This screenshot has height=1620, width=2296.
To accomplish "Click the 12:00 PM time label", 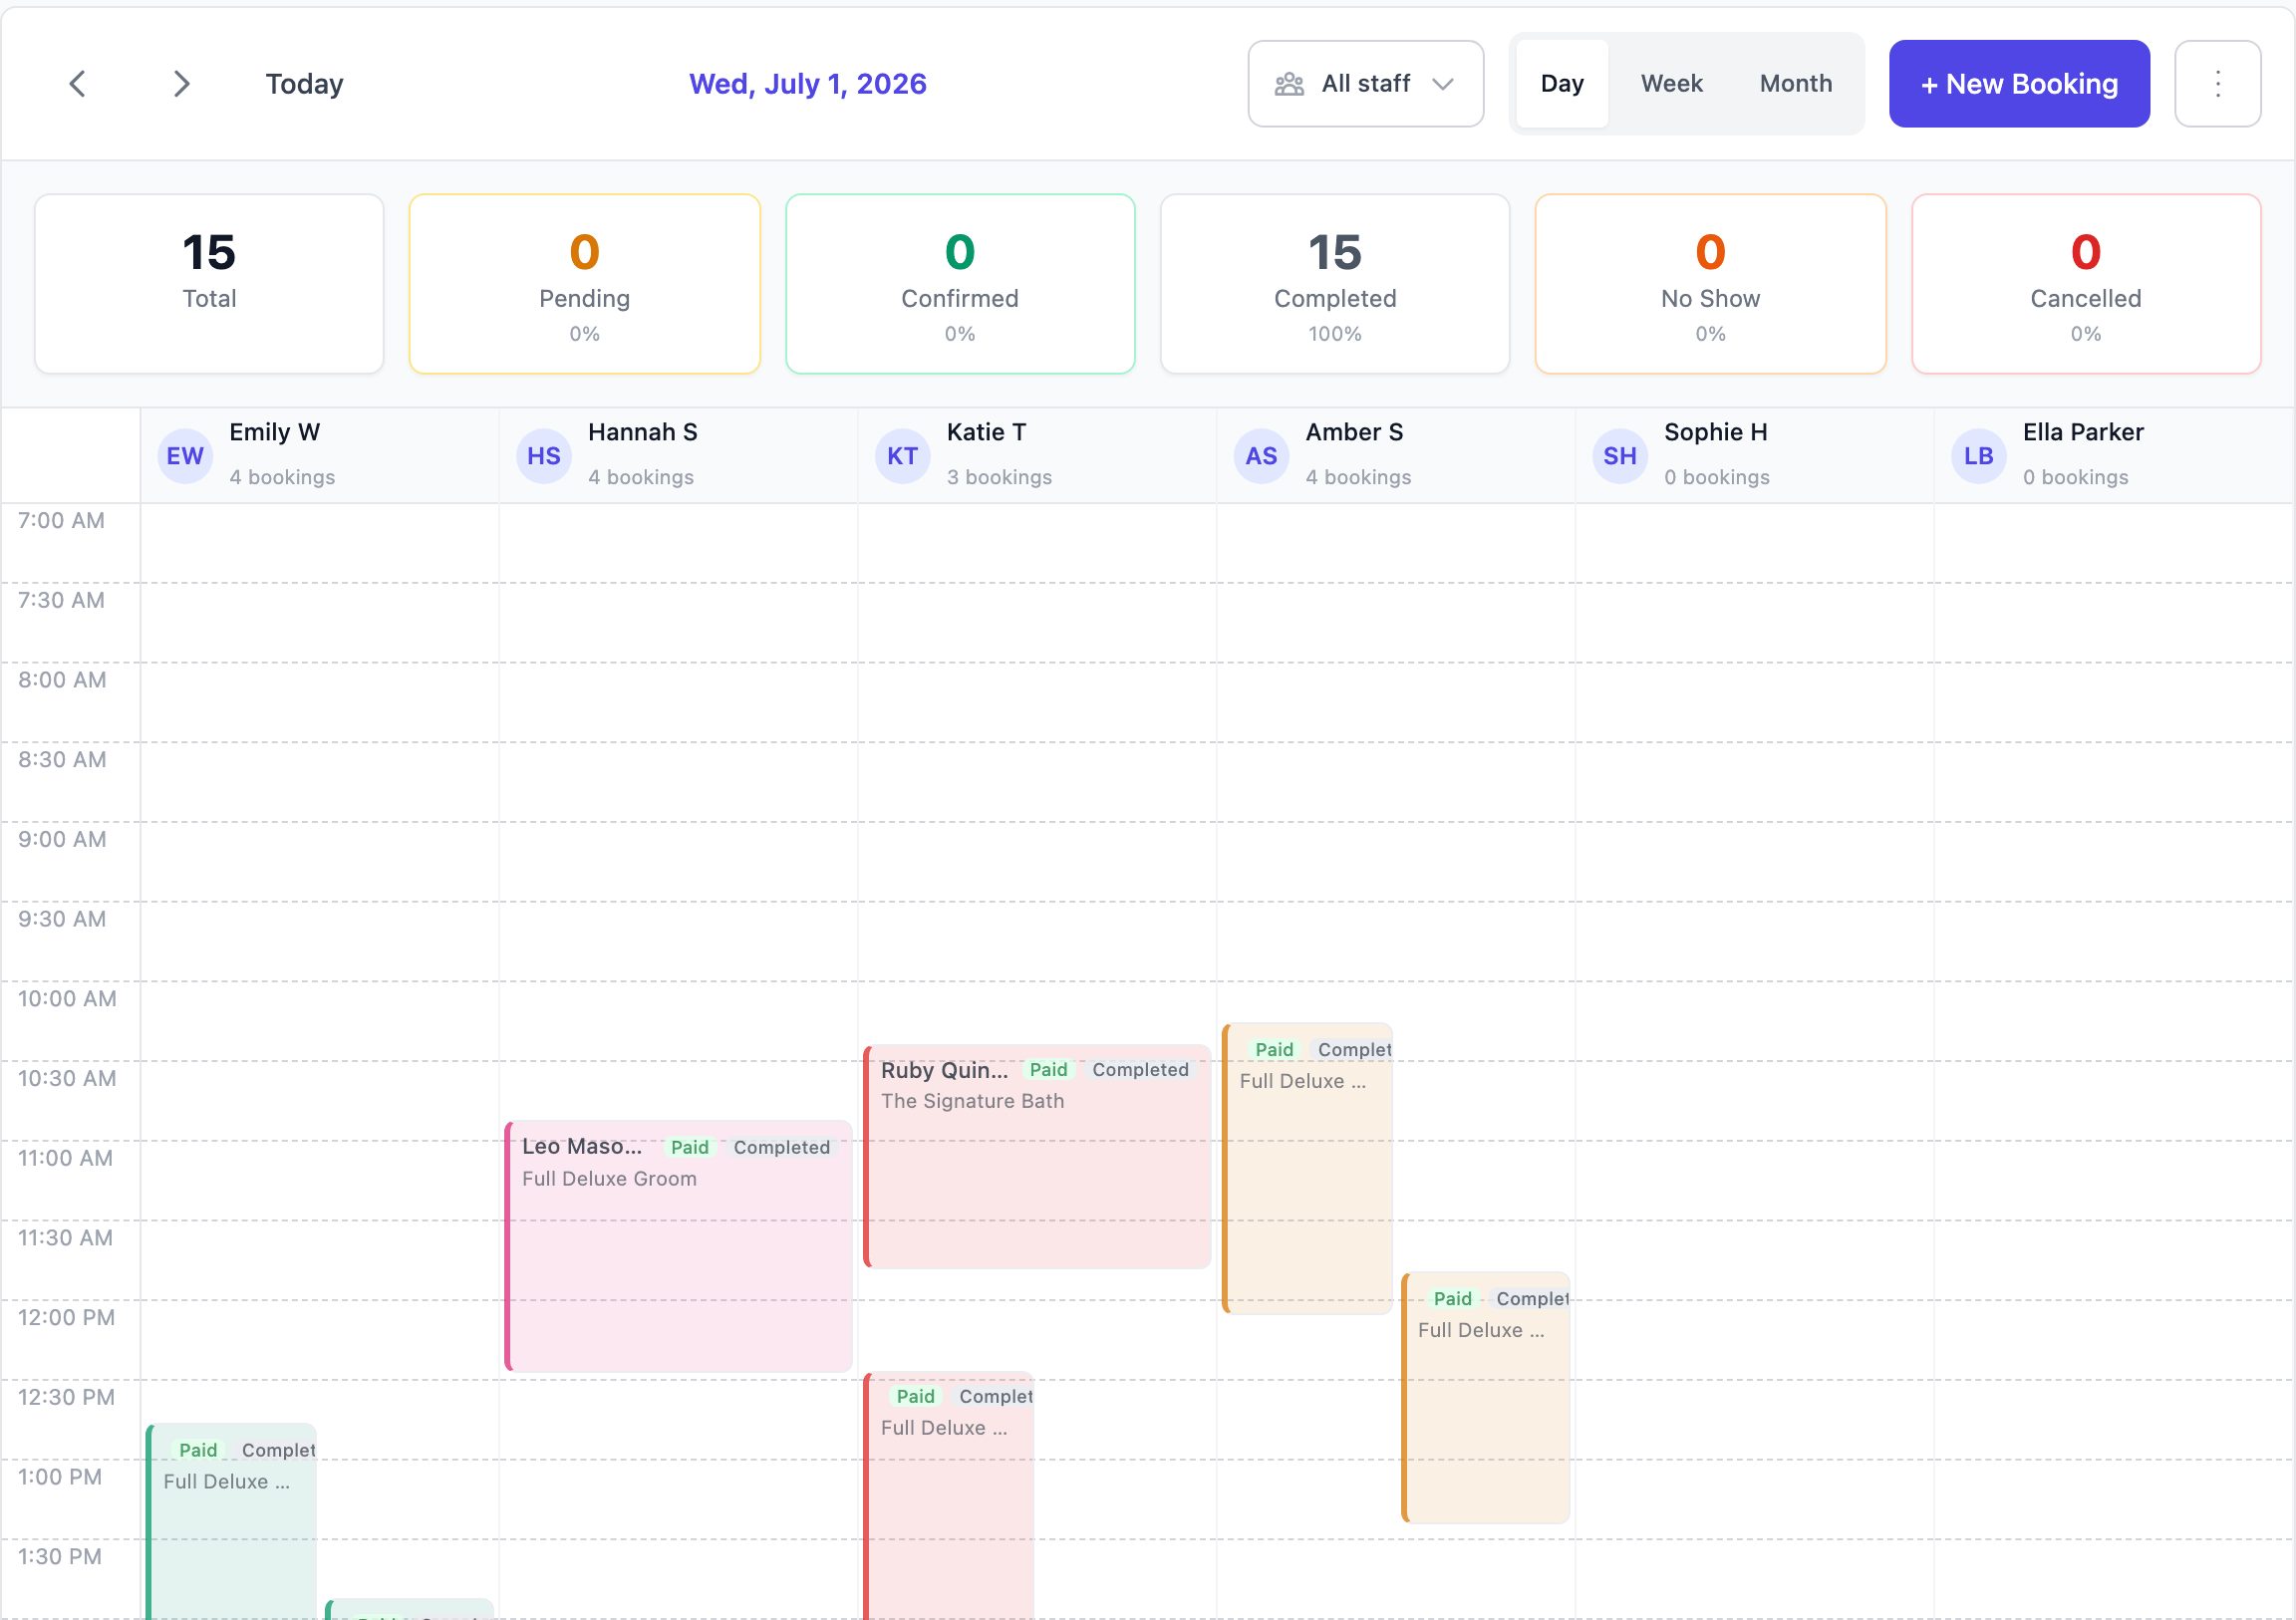I will 66,1317.
